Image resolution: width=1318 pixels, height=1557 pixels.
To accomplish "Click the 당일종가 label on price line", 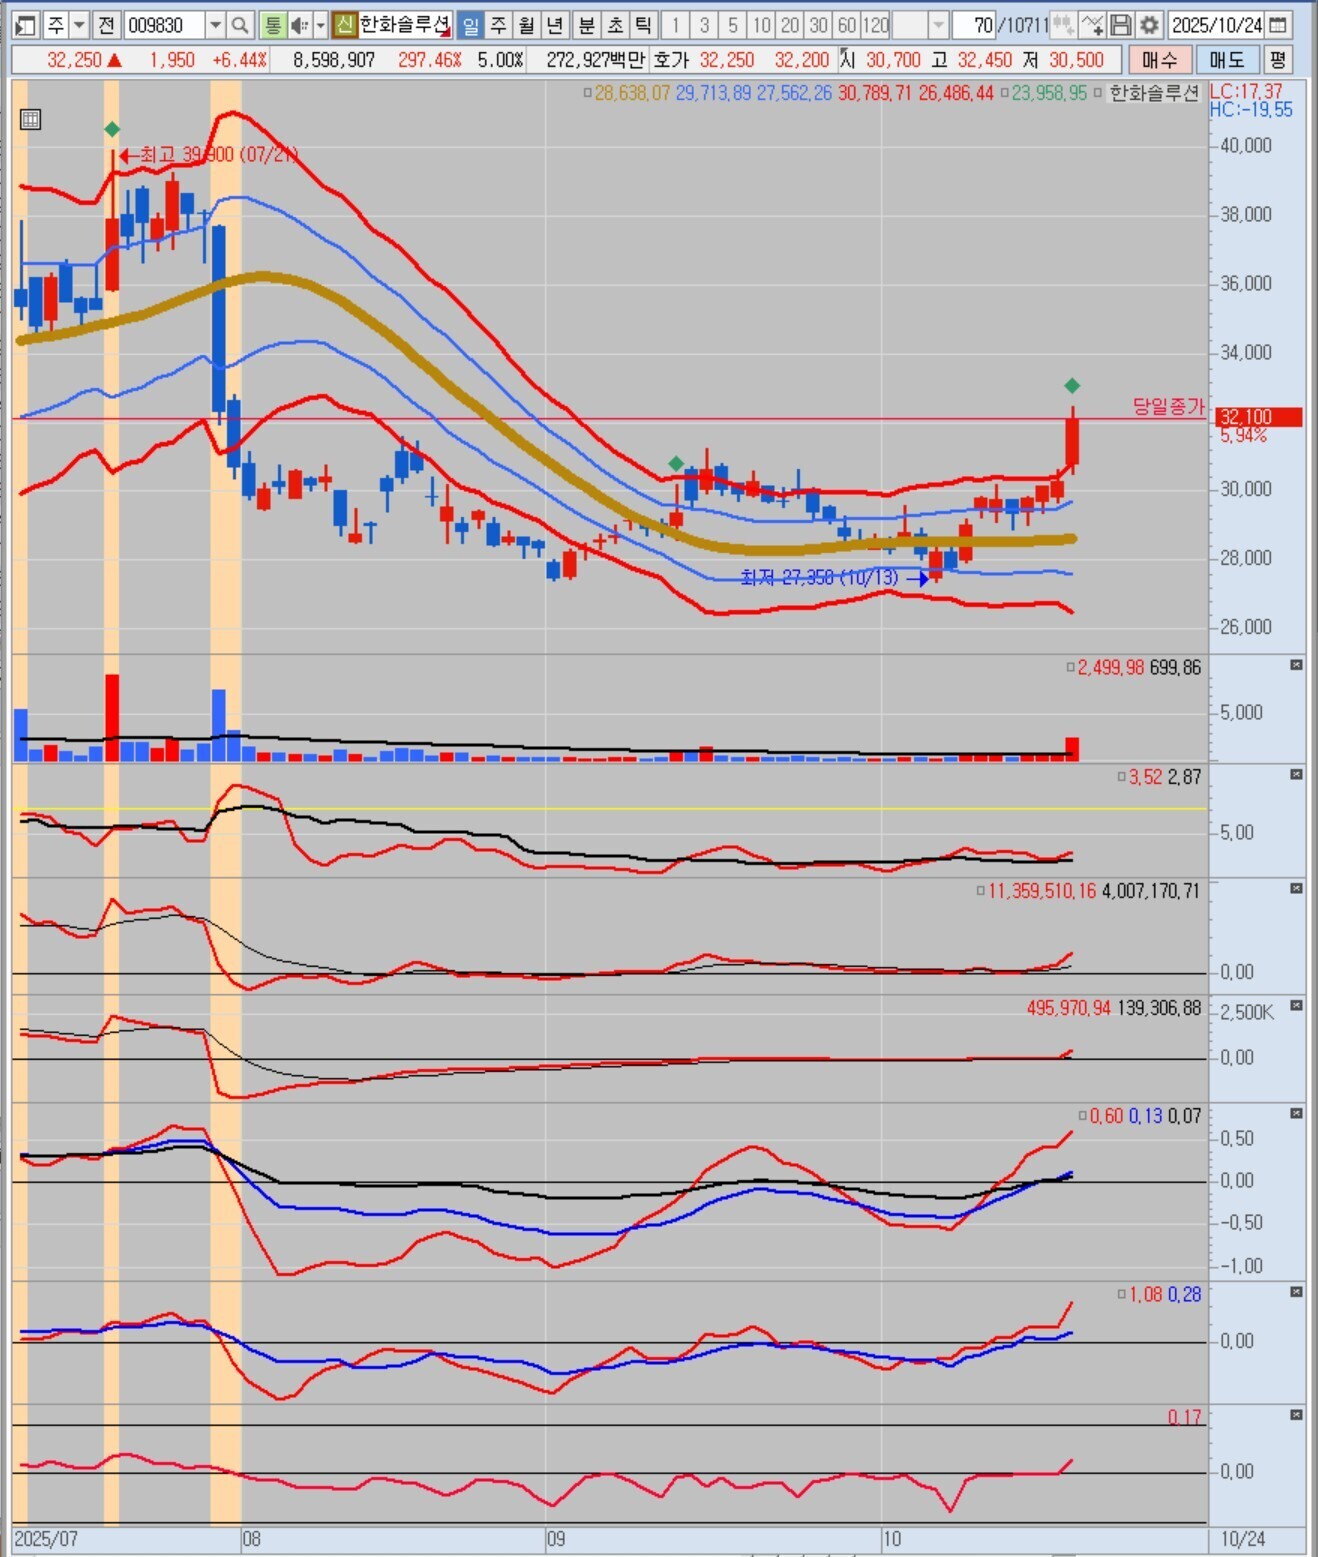I will (x=1168, y=406).
